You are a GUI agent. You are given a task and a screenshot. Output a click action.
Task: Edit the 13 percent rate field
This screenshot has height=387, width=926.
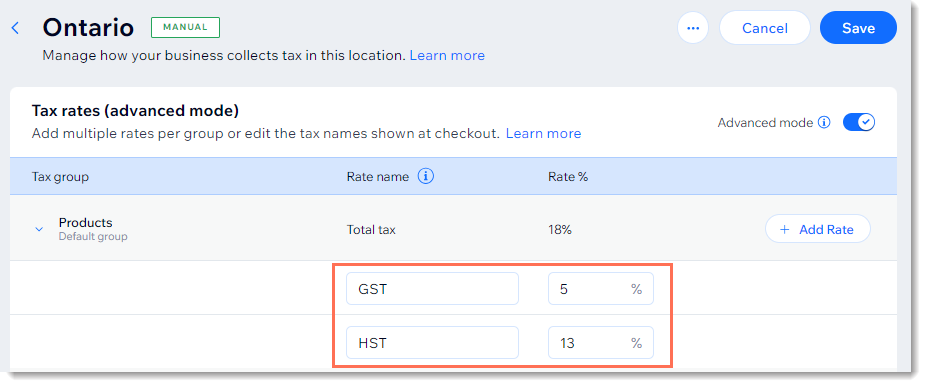point(601,343)
